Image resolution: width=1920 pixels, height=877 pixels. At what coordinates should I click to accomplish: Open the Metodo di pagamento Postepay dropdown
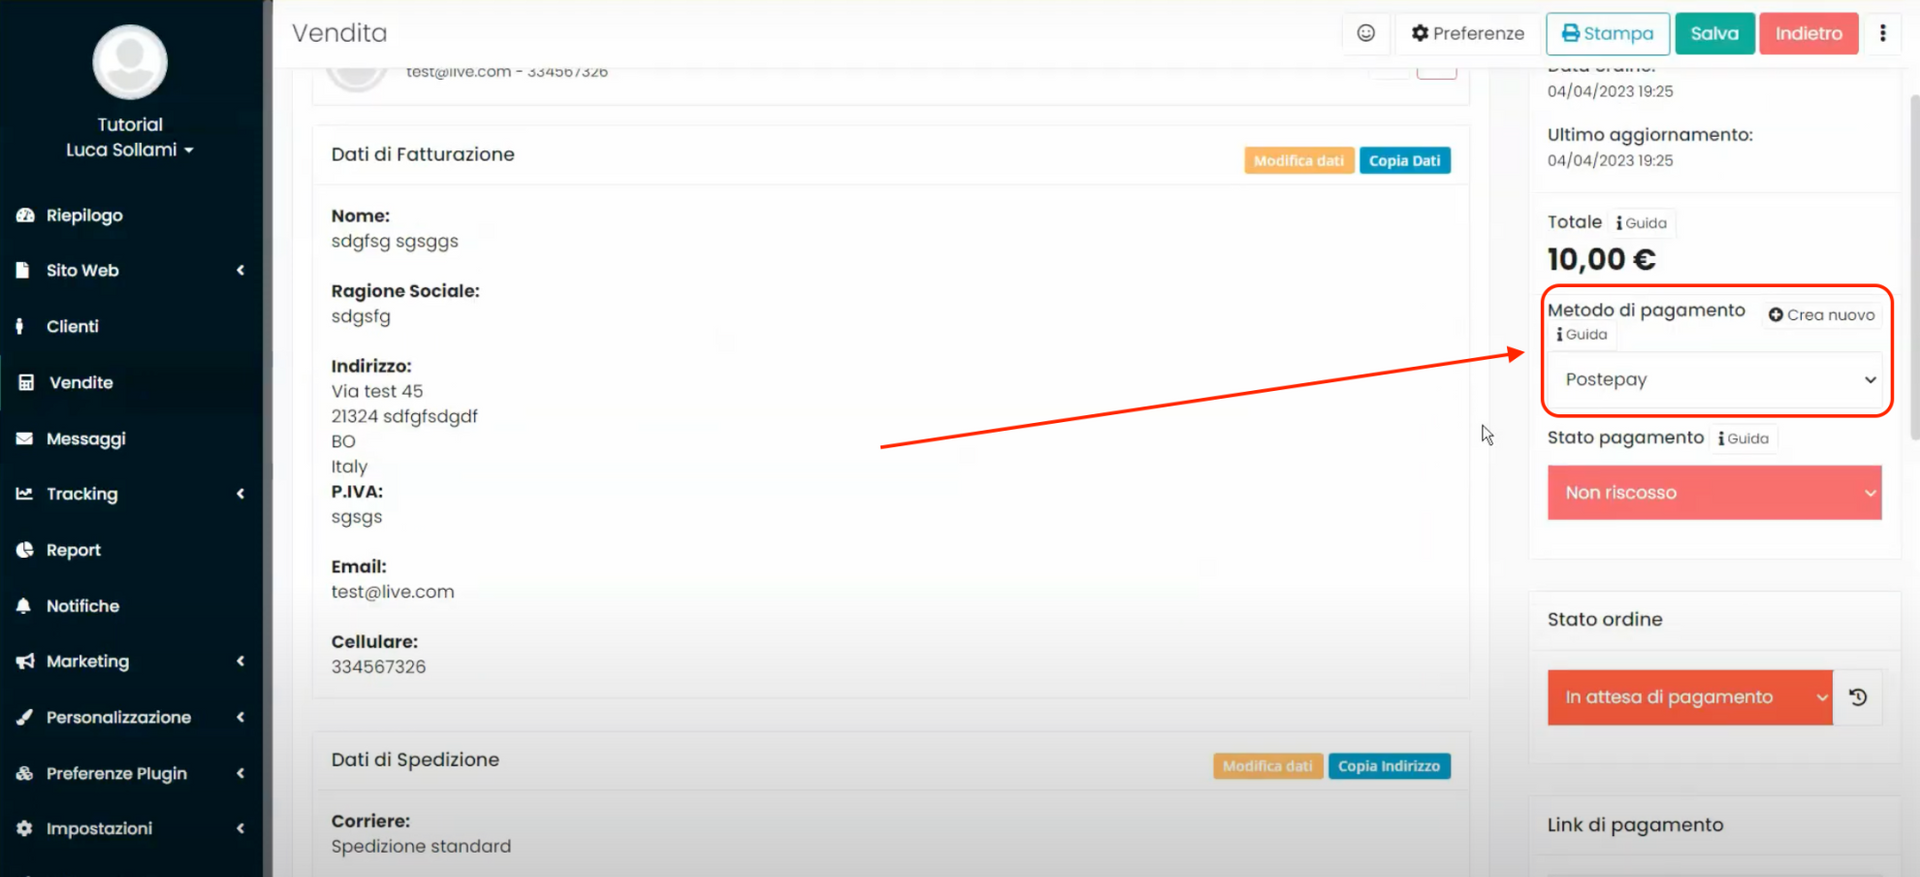(x=1714, y=379)
